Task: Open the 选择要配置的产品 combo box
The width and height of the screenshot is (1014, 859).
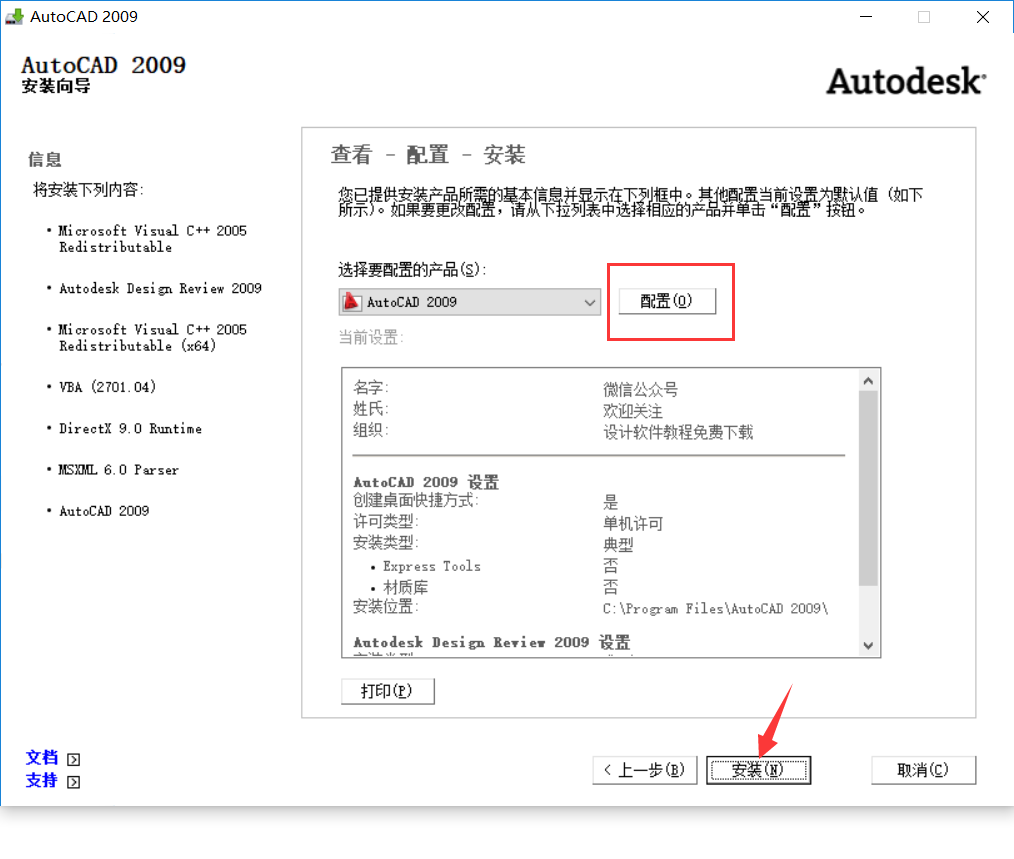Action: tap(470, 302)
